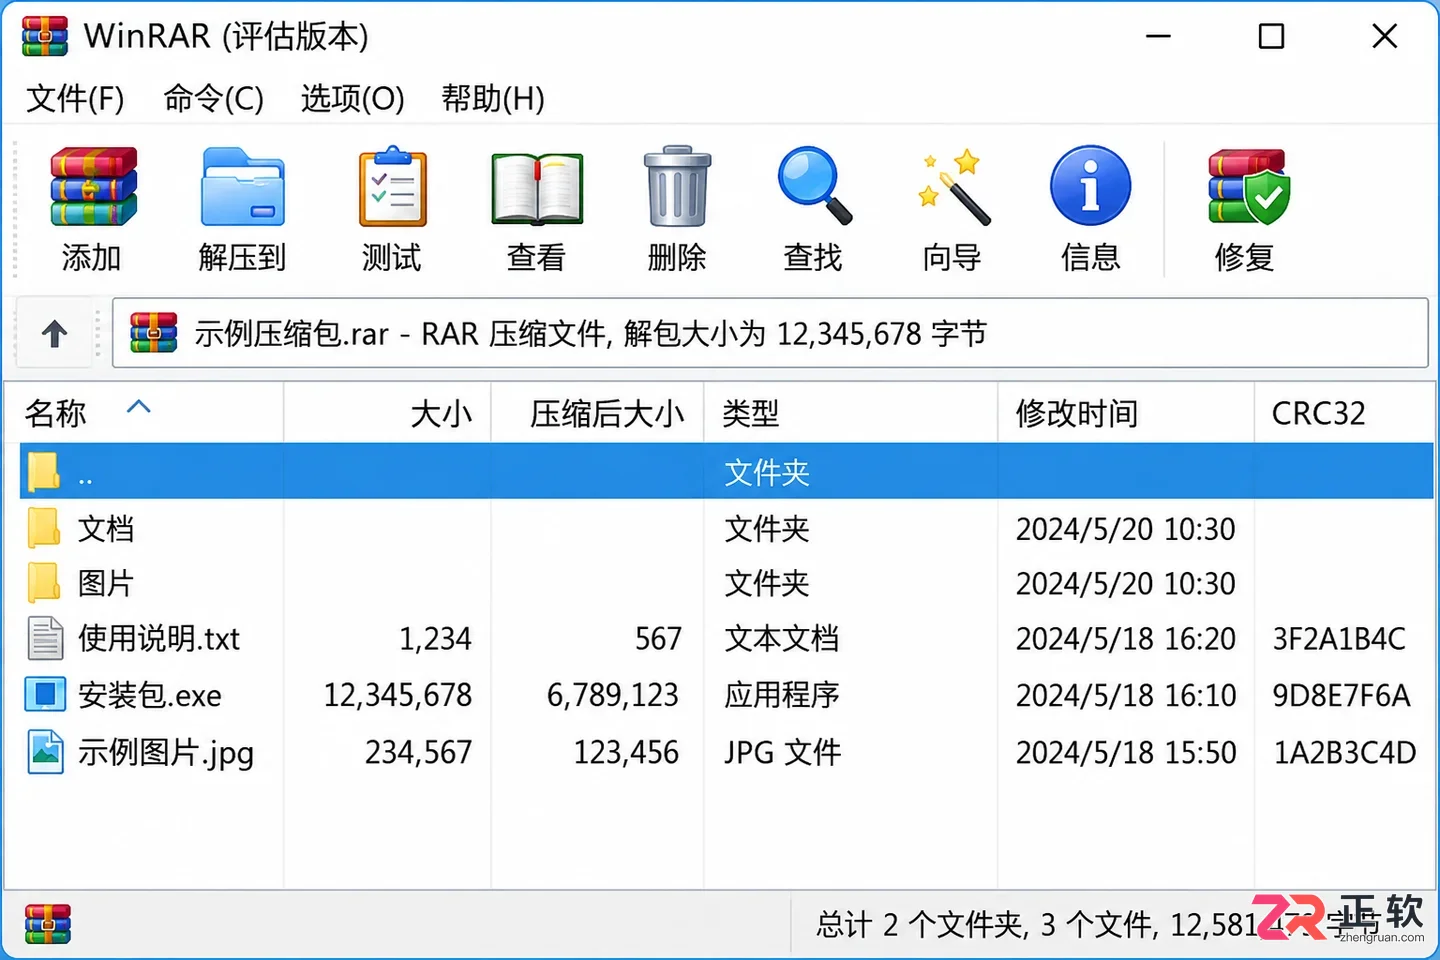The height and width of the screenshot is (960, 1440).
Task: Click the 安装包.exe file icon
Action: [x=45, y=694]
